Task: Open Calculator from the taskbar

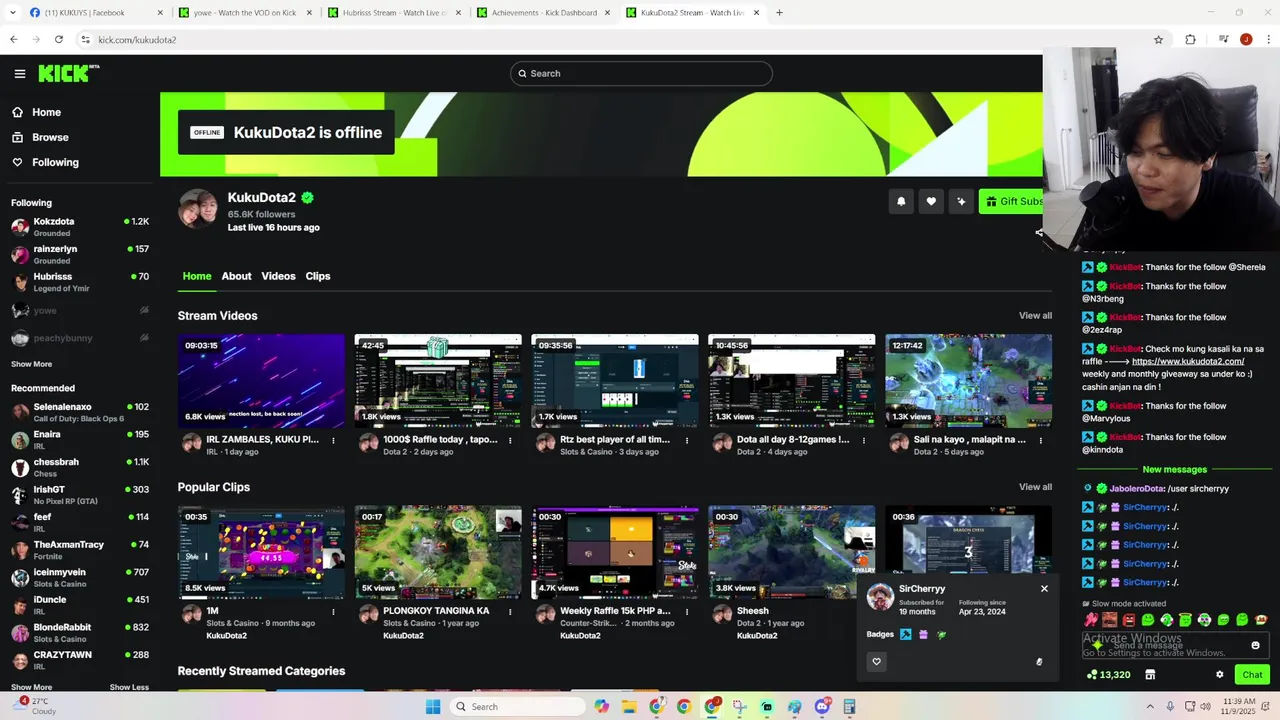Action: coord(849,707)
